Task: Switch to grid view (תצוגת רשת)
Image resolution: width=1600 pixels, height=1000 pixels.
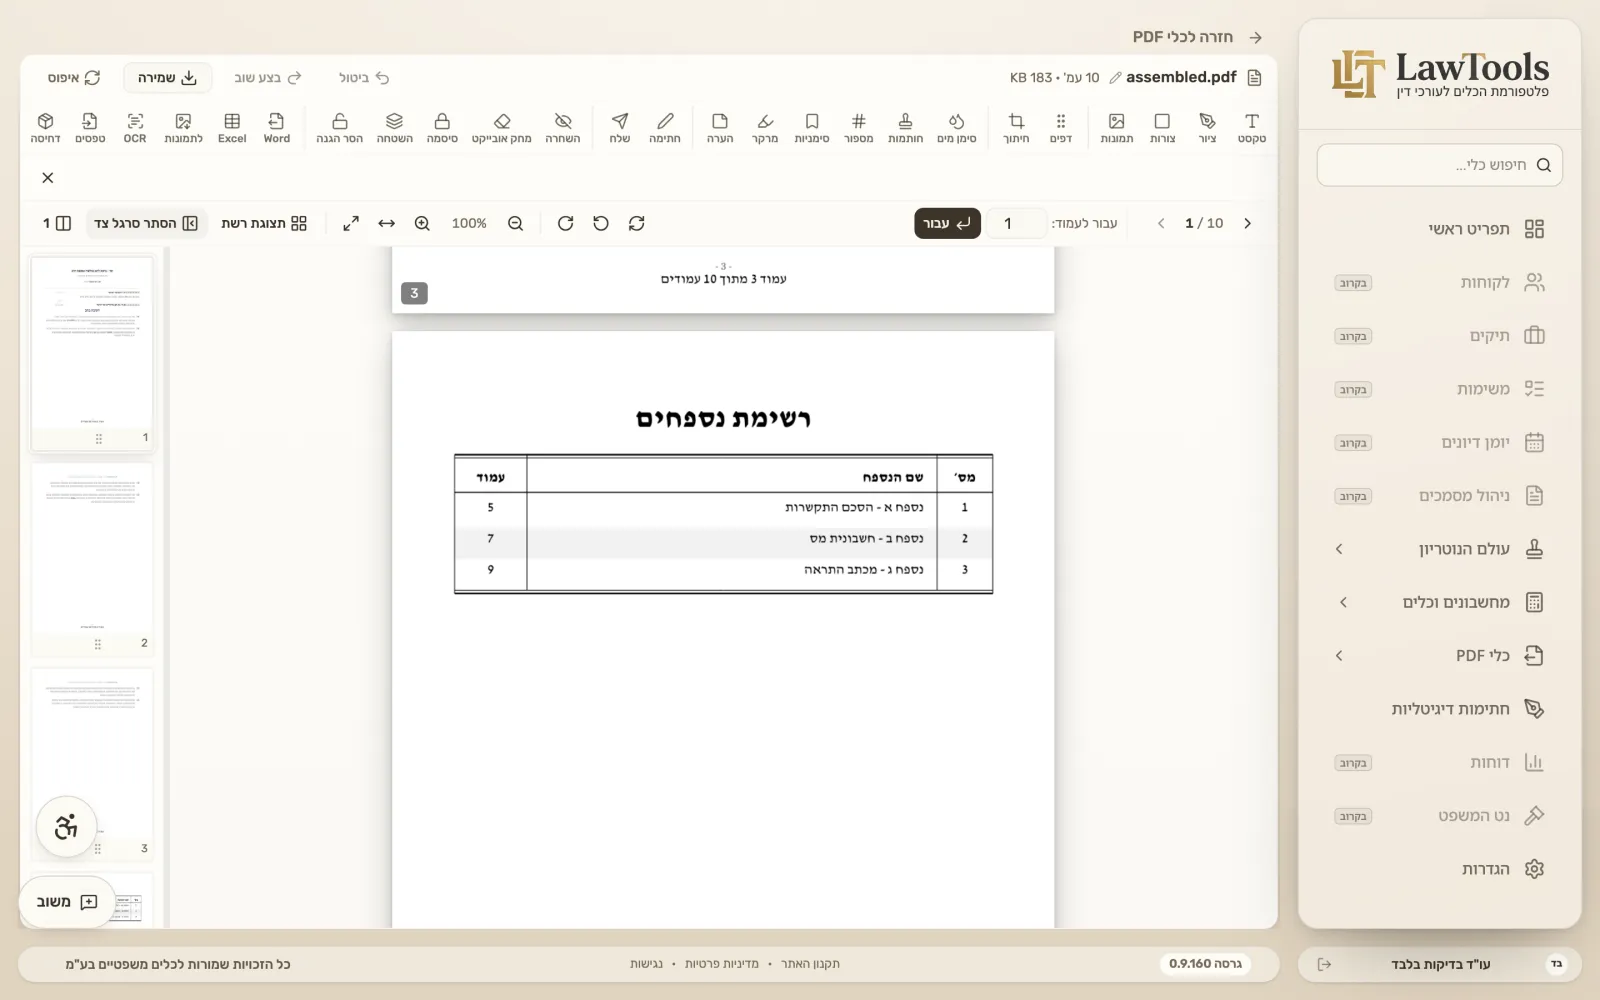Action: point(264,223)
